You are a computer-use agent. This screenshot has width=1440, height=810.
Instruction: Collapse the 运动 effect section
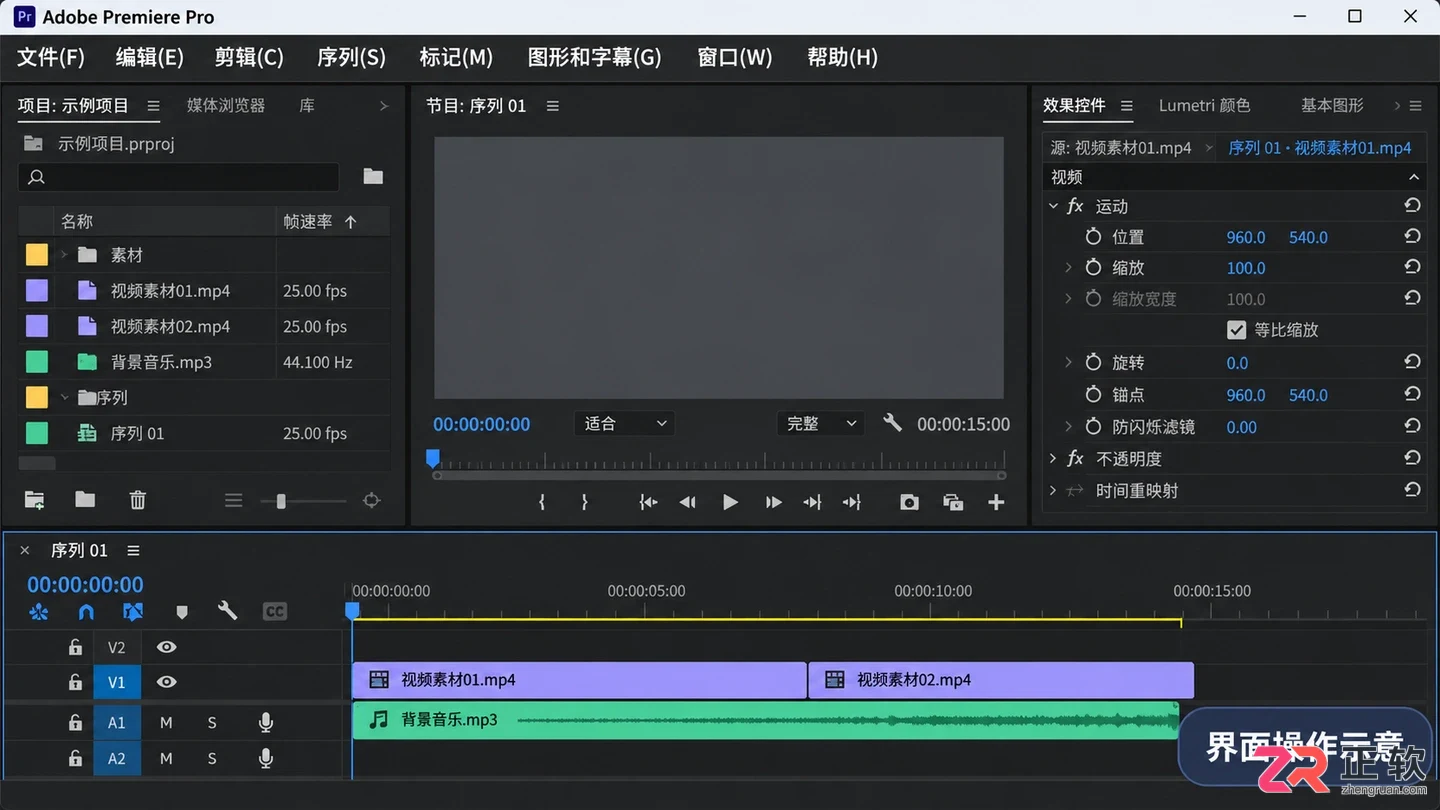(x=1053, y=206)
